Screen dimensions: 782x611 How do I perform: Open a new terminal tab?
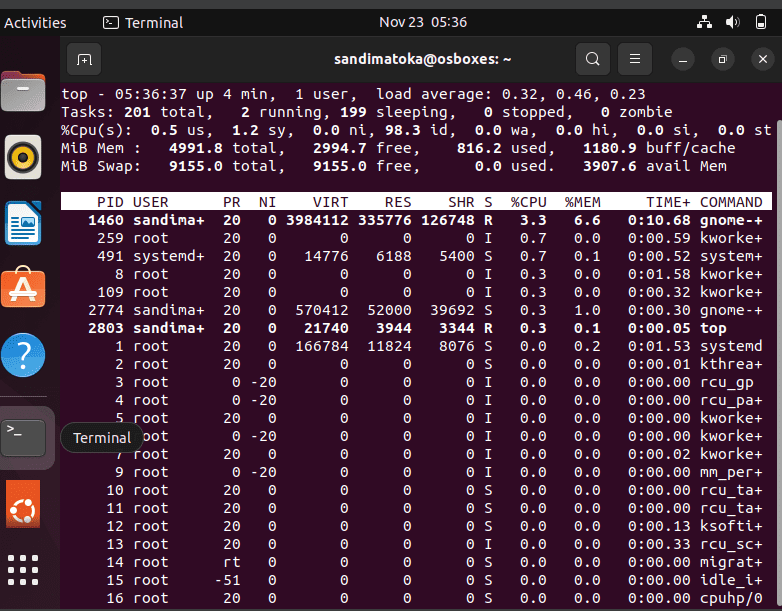click(84, 59)
